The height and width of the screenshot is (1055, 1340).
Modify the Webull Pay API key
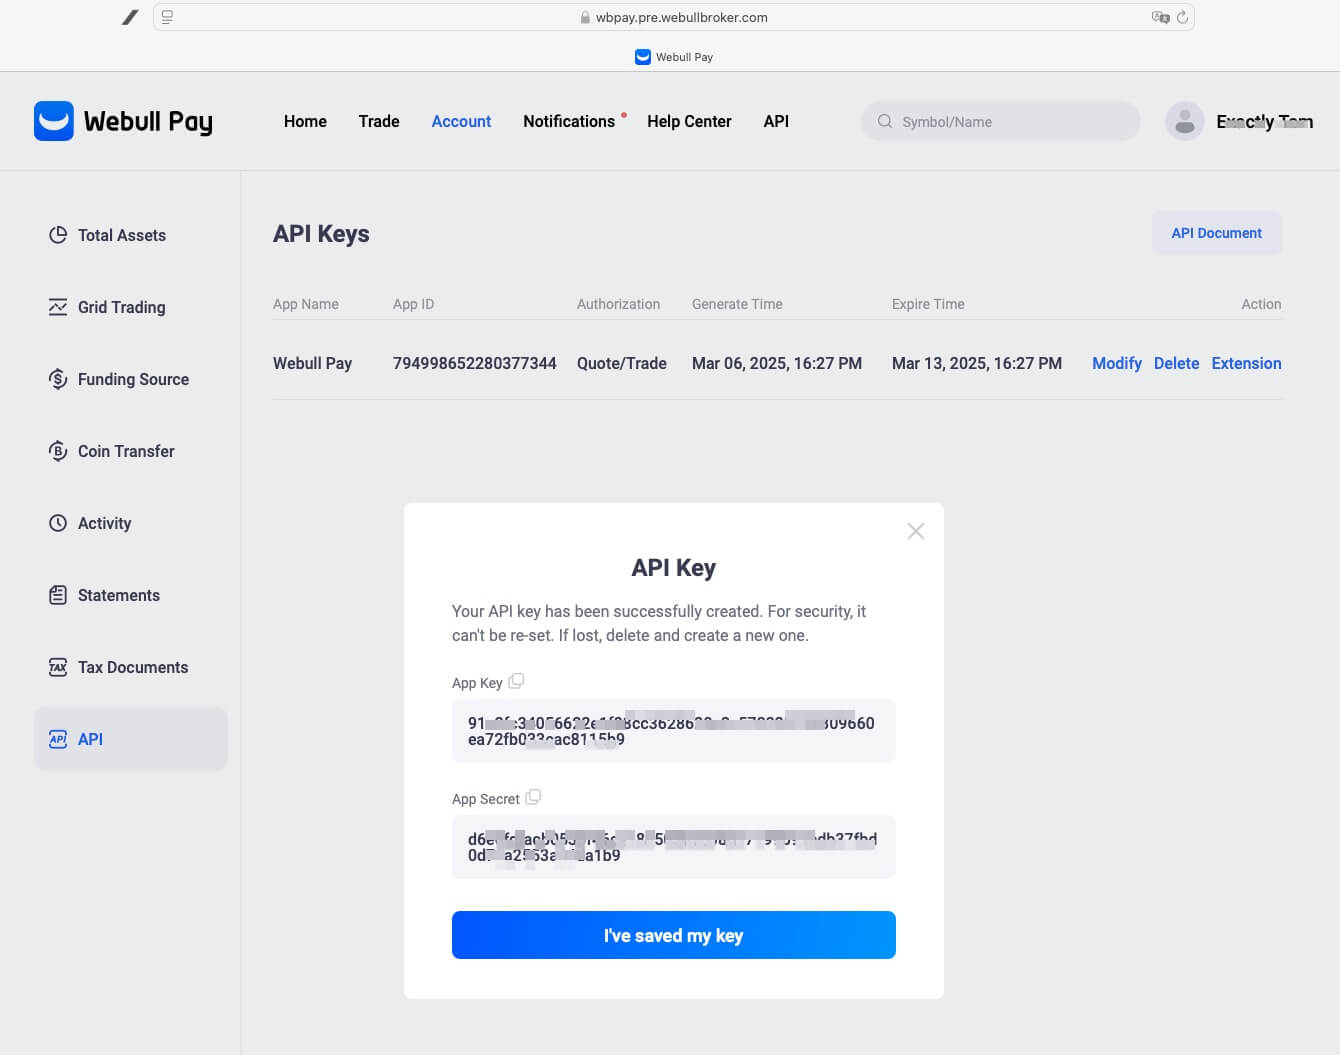click(x=1117, y=363)
